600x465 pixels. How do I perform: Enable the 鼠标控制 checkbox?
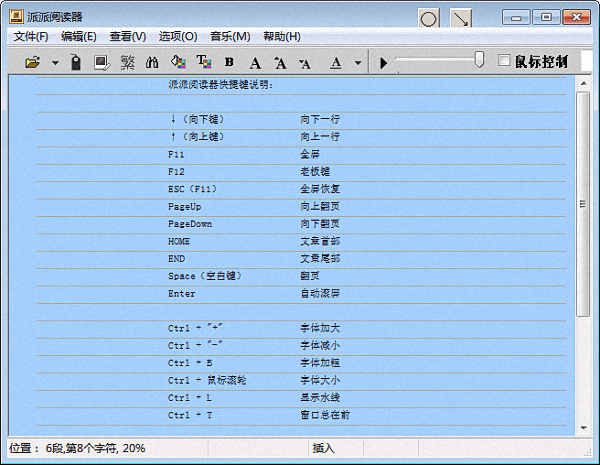[504, 61]
